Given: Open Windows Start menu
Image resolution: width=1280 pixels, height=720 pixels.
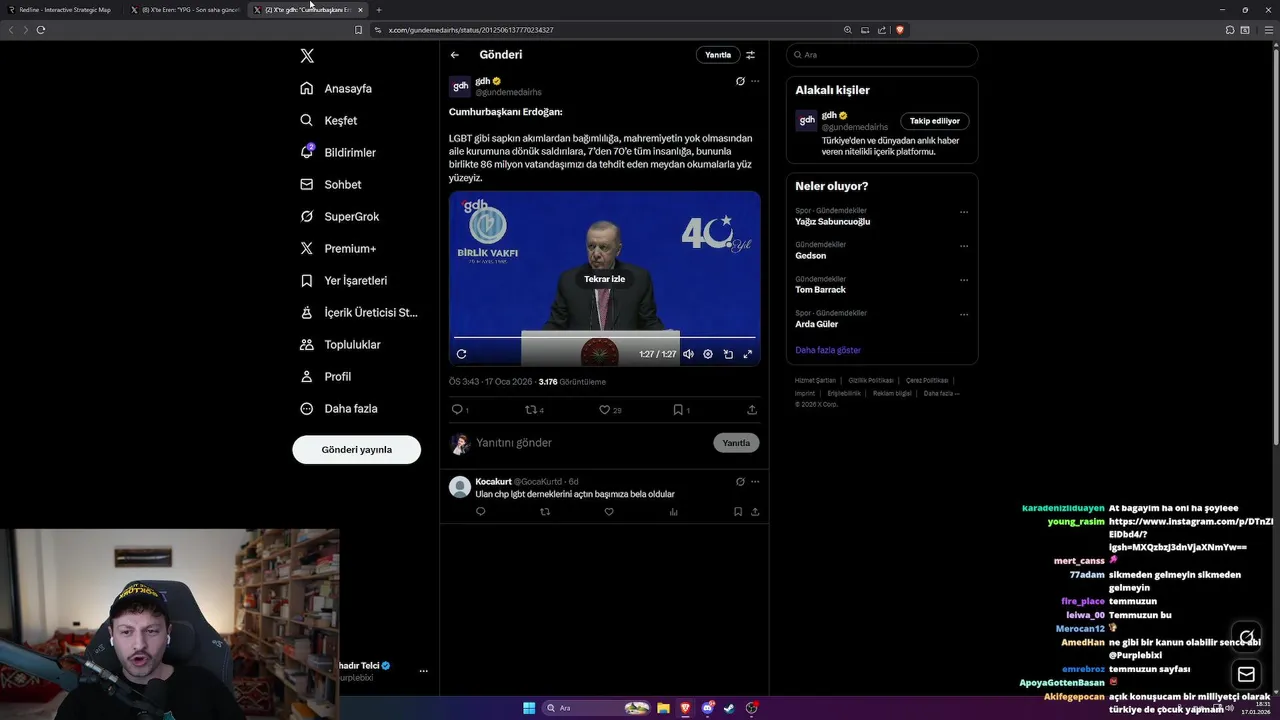Looking at the screenshot, I should tap(529, 708).
